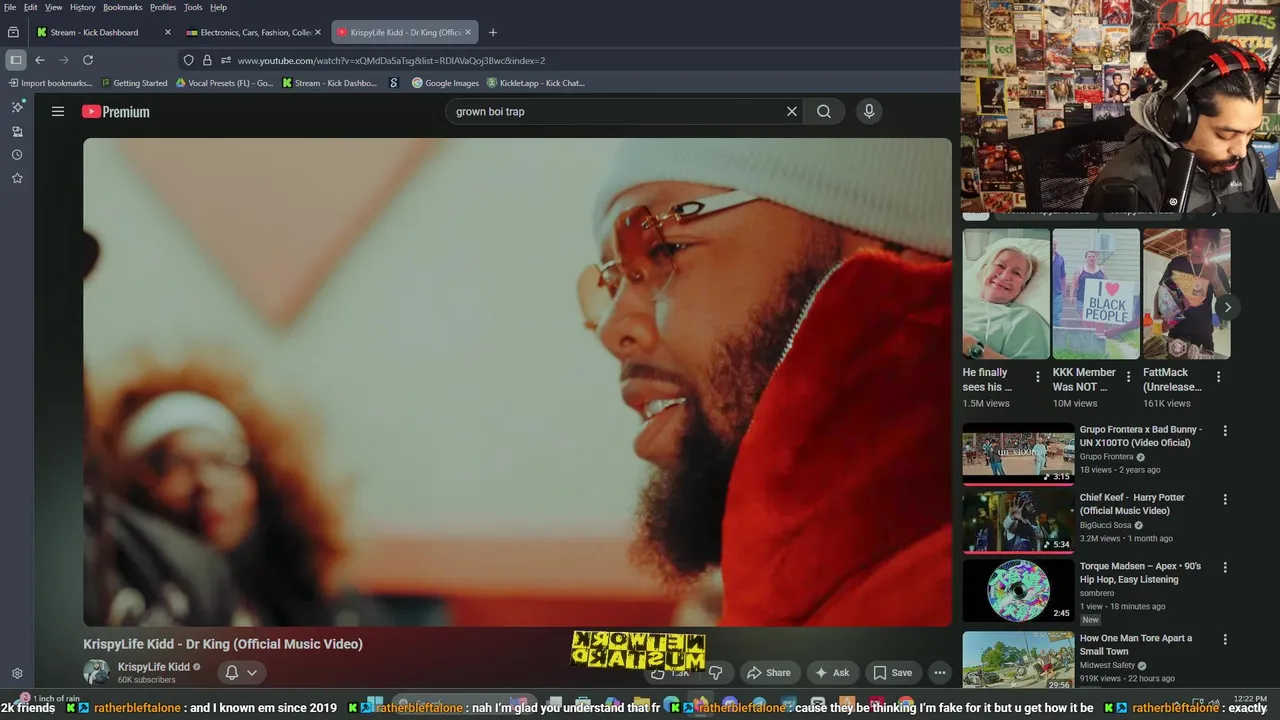The height and width of the screenshot is (720, 1280).
Task: Open options for Chief Keef Harry Potter
Action: tap(1225, 499)
